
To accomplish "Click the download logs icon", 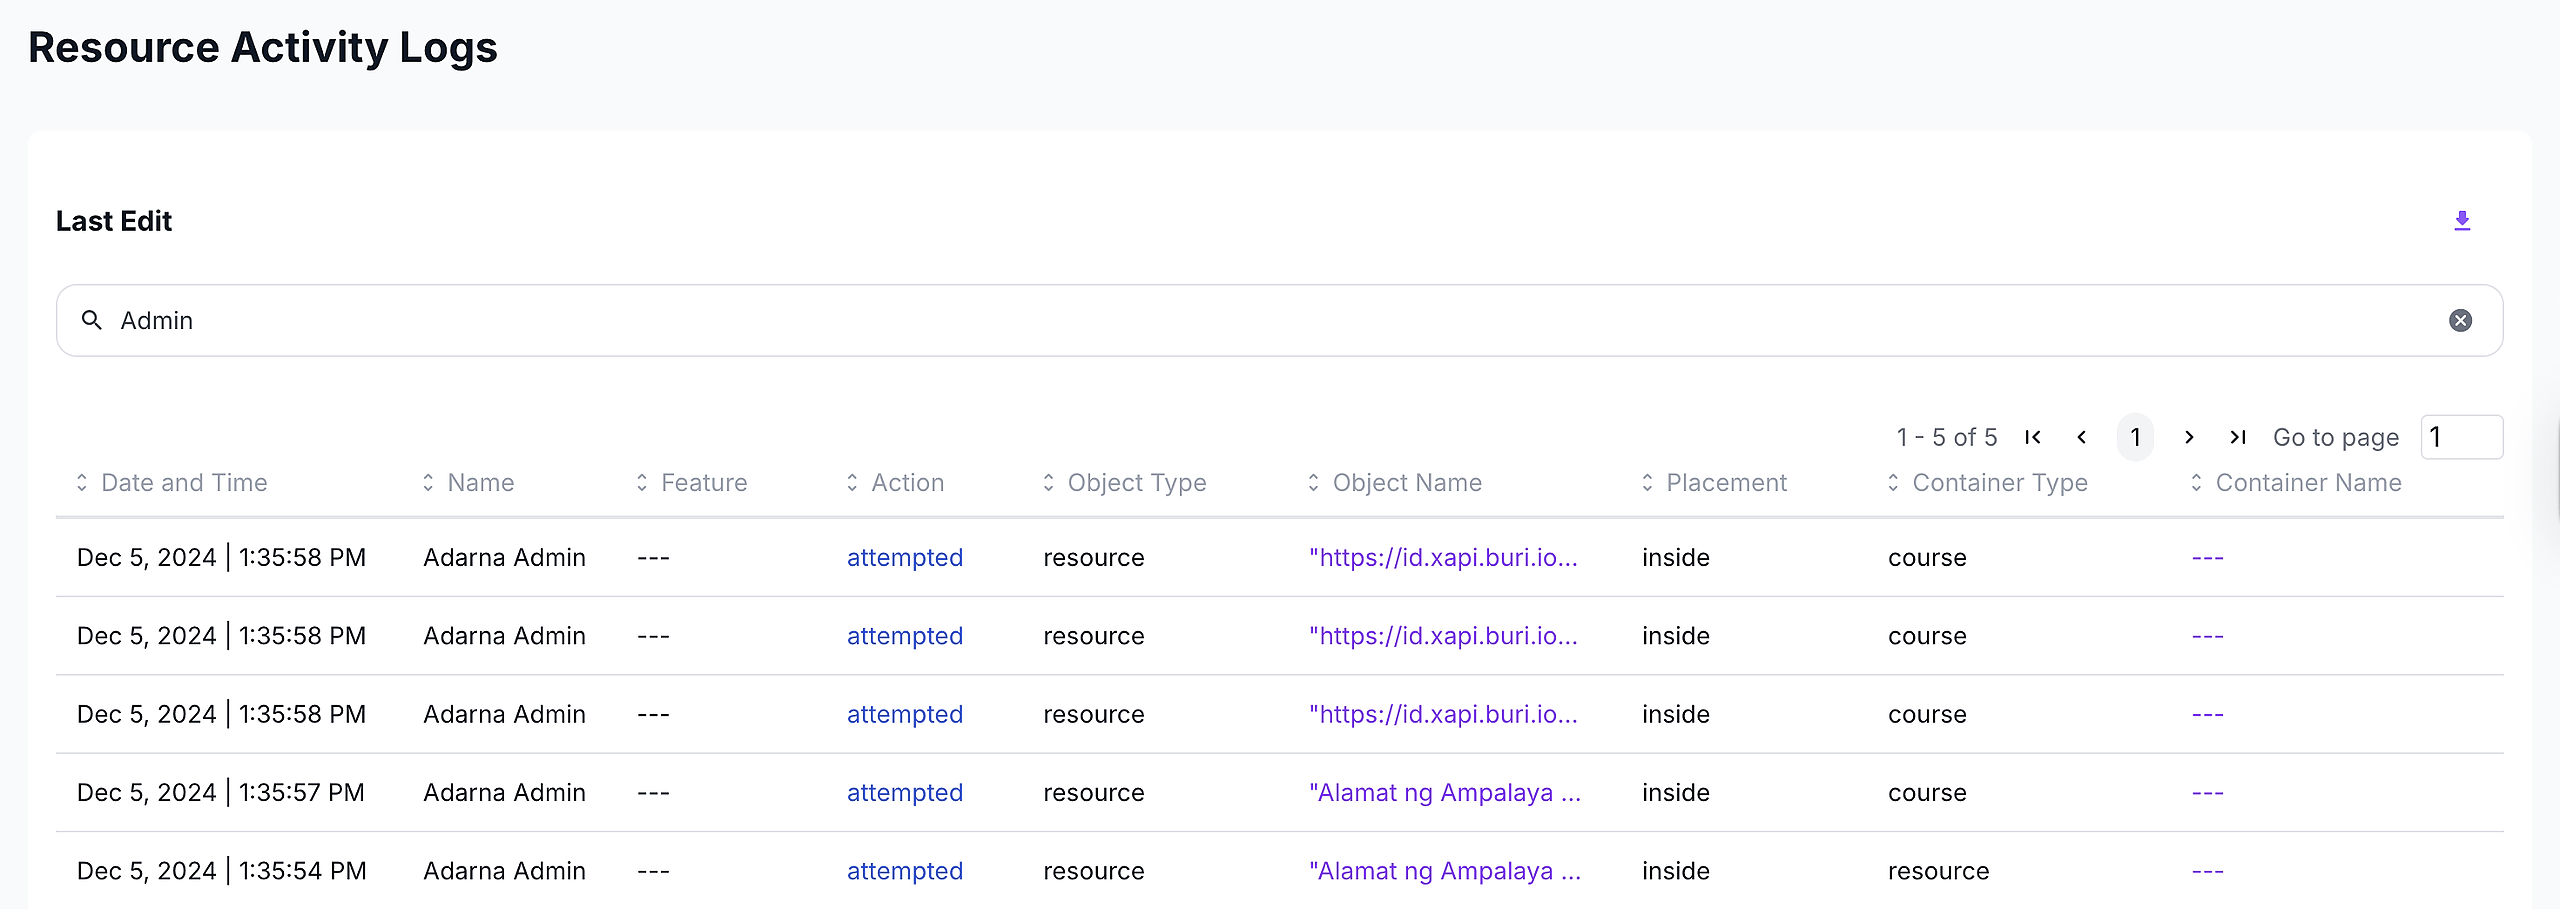I will click(2462, 221).
